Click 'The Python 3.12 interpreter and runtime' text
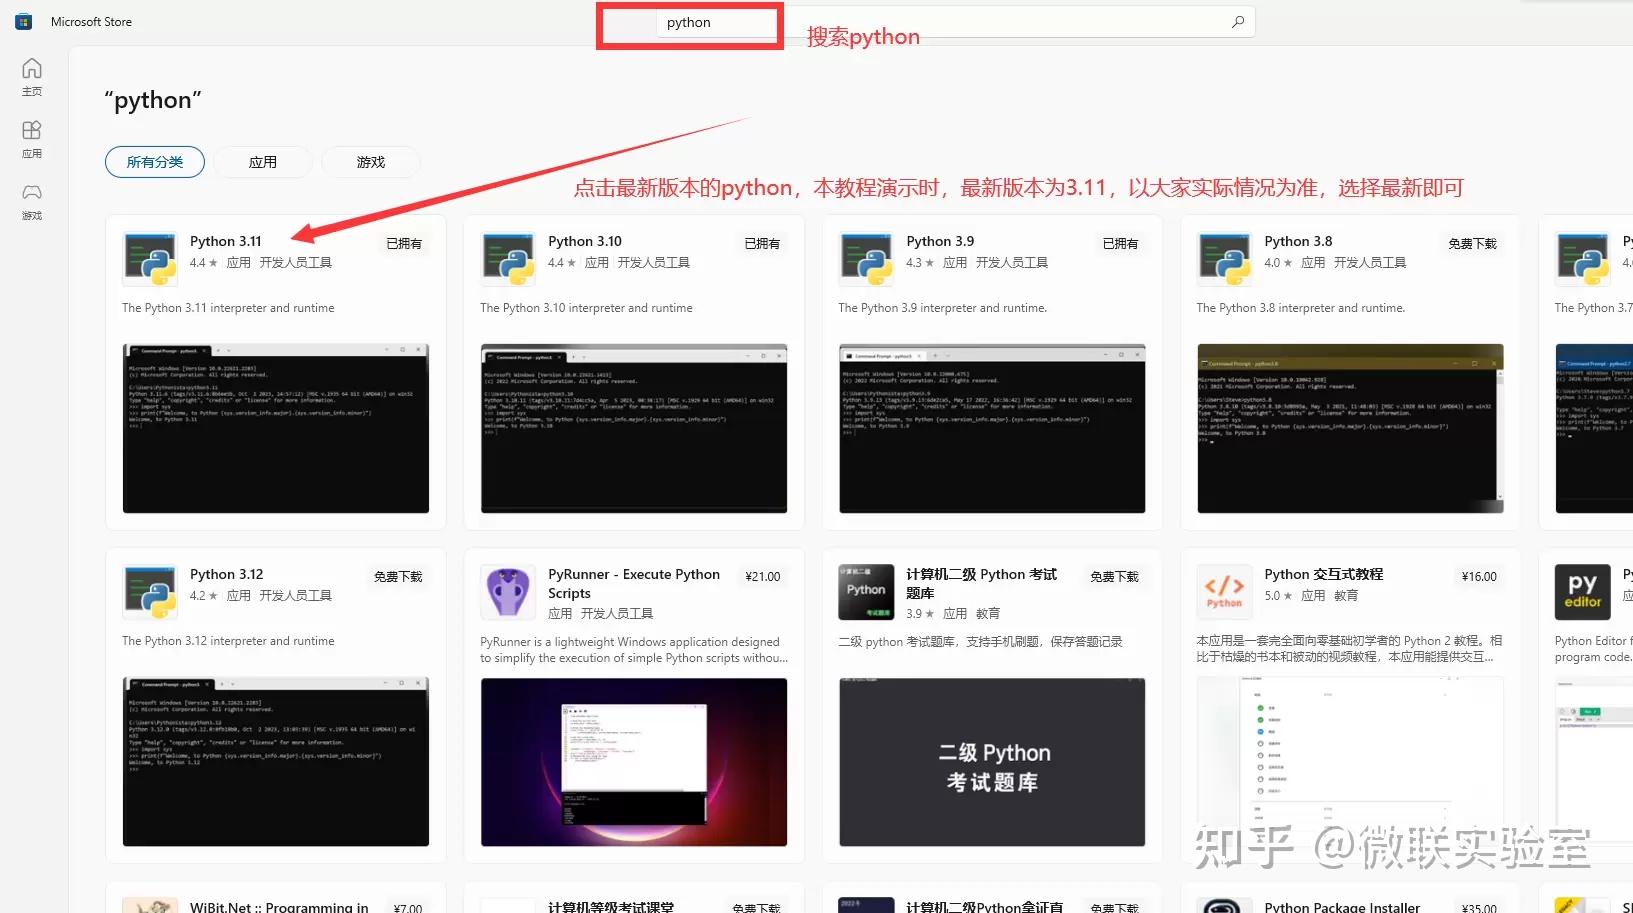This screenshot has width=1633, height=913. pyautogui.click(x=228, y=641)
